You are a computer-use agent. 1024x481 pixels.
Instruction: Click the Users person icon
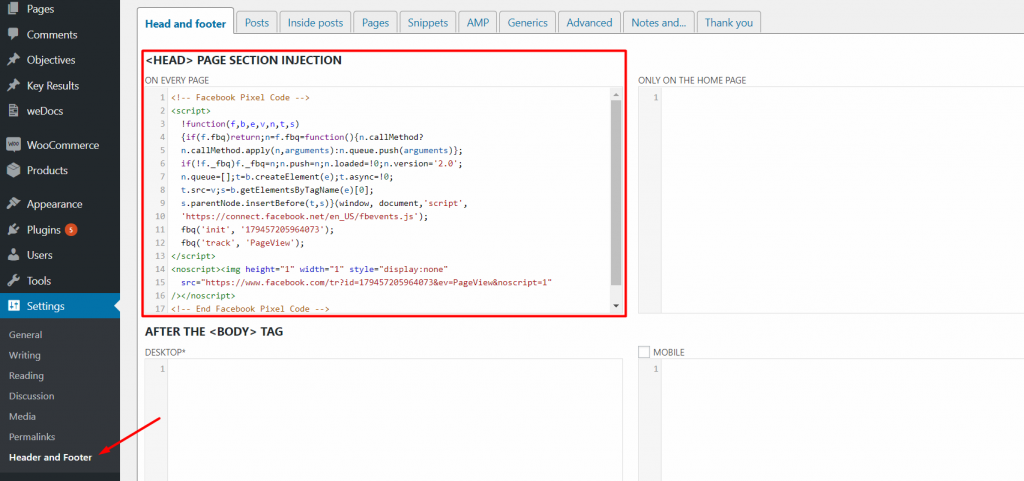click(x=13, y=255)
